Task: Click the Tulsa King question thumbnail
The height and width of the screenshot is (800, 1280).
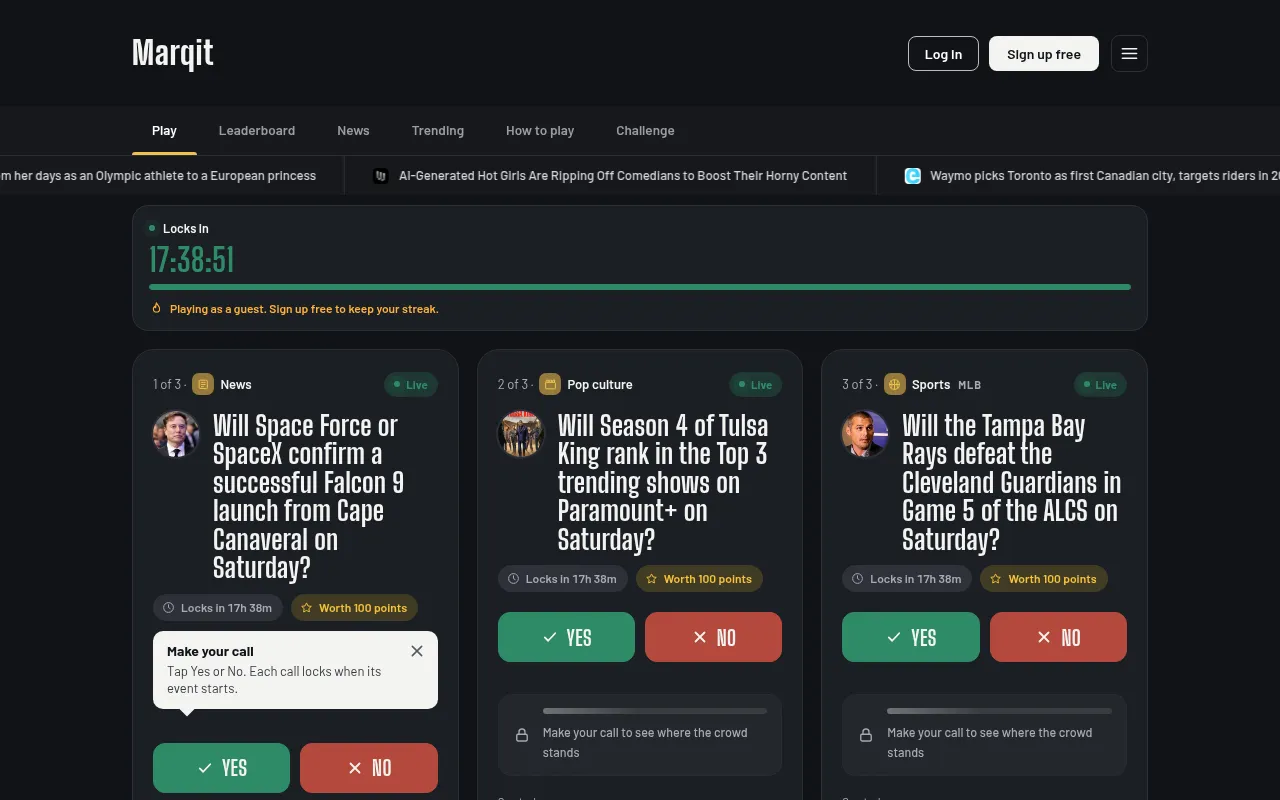Action: (x=521, y=434)
